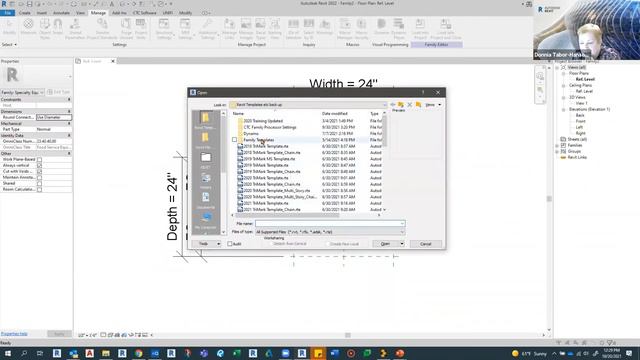Open the Dynamo Player icon
This screenshot has height=360, width=640.
coord(399,29)
